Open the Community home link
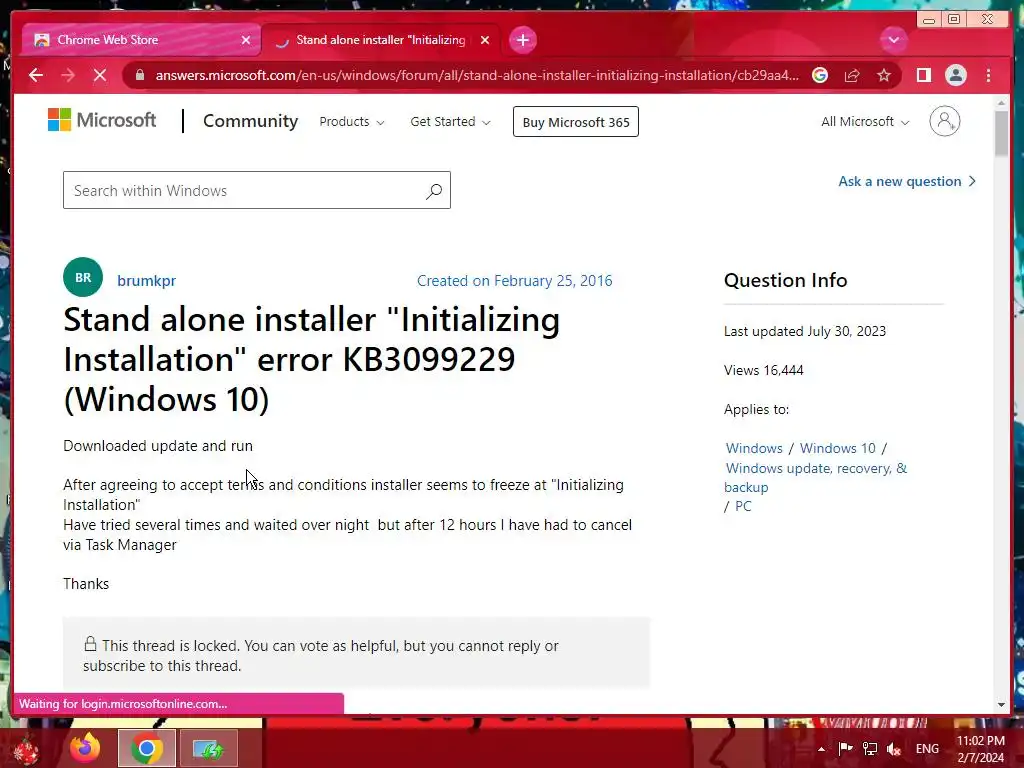 pyautogui.click(x=250, y=121)
